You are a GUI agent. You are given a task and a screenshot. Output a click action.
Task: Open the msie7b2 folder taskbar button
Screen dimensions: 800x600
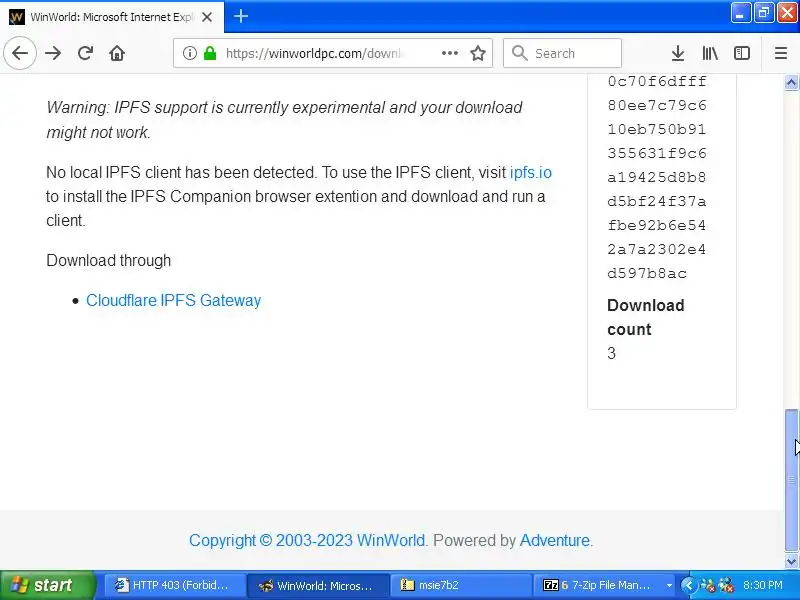460,585
